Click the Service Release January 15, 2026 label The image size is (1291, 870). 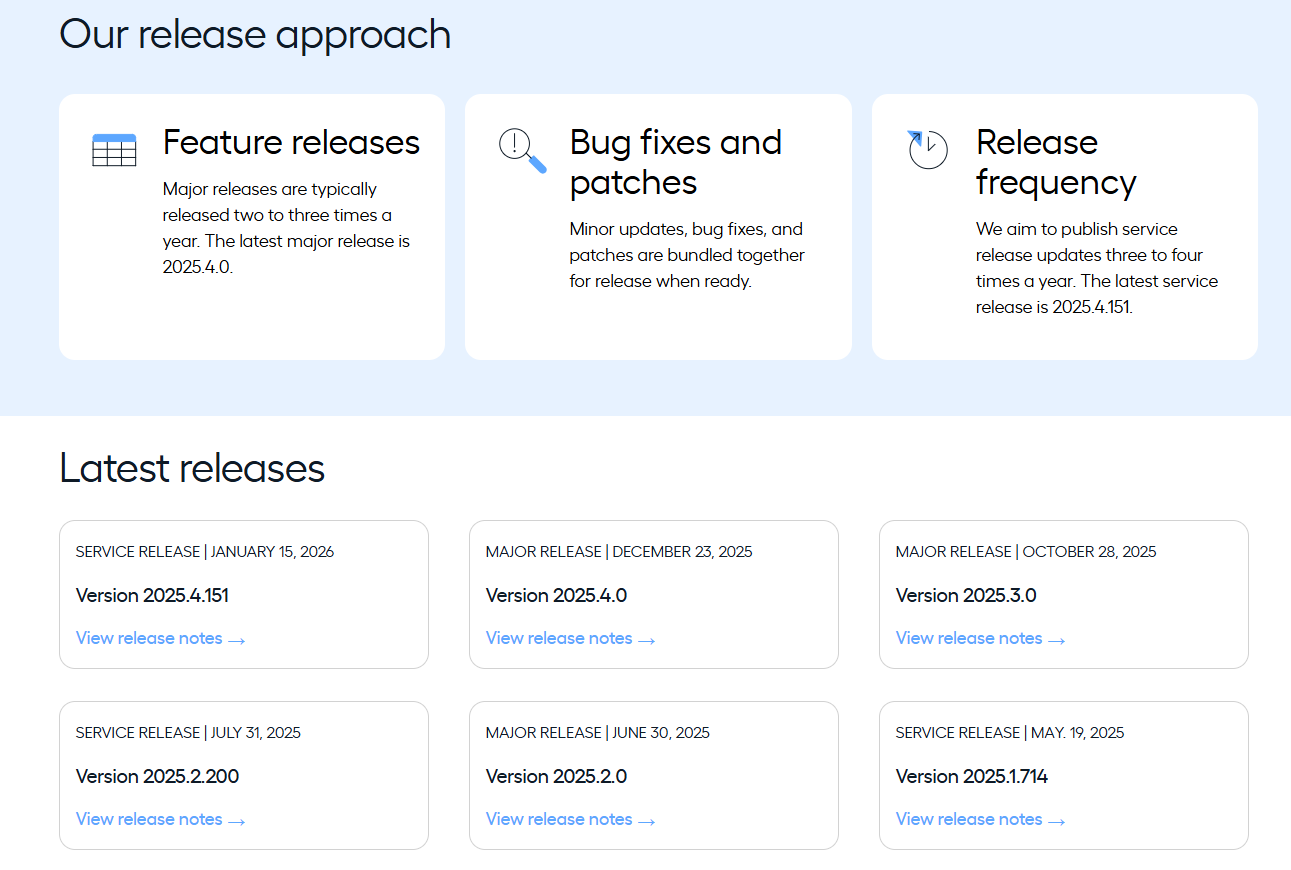(x=205, y=552)
